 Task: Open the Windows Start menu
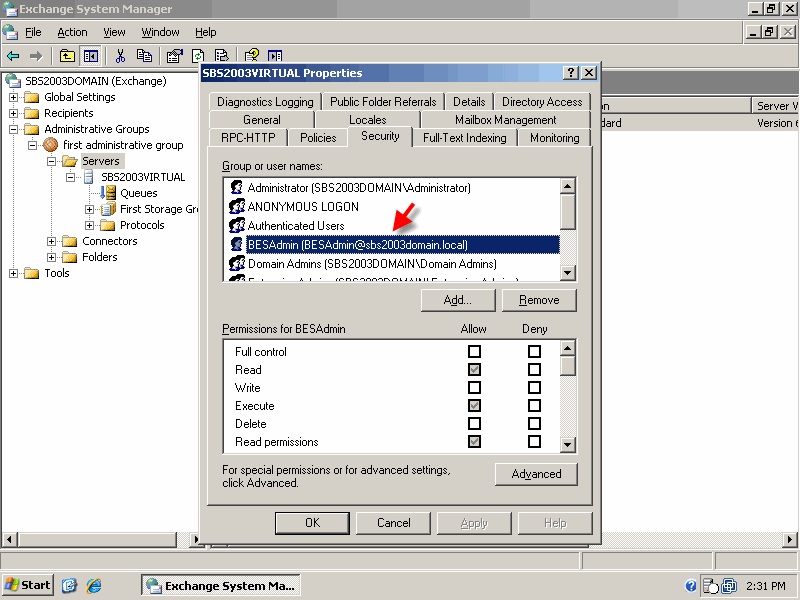(28, 585)
